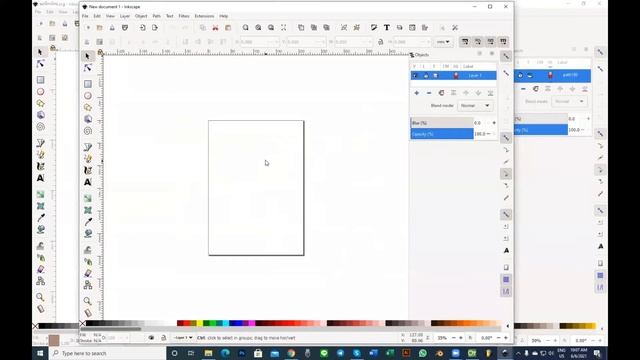Select the Ellipse tool in front window
This screenshot has height=360, width=640.
[x=88, y=96]
